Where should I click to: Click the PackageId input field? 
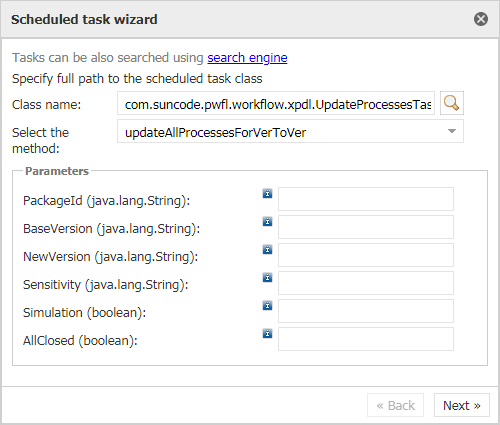point(366,199)
